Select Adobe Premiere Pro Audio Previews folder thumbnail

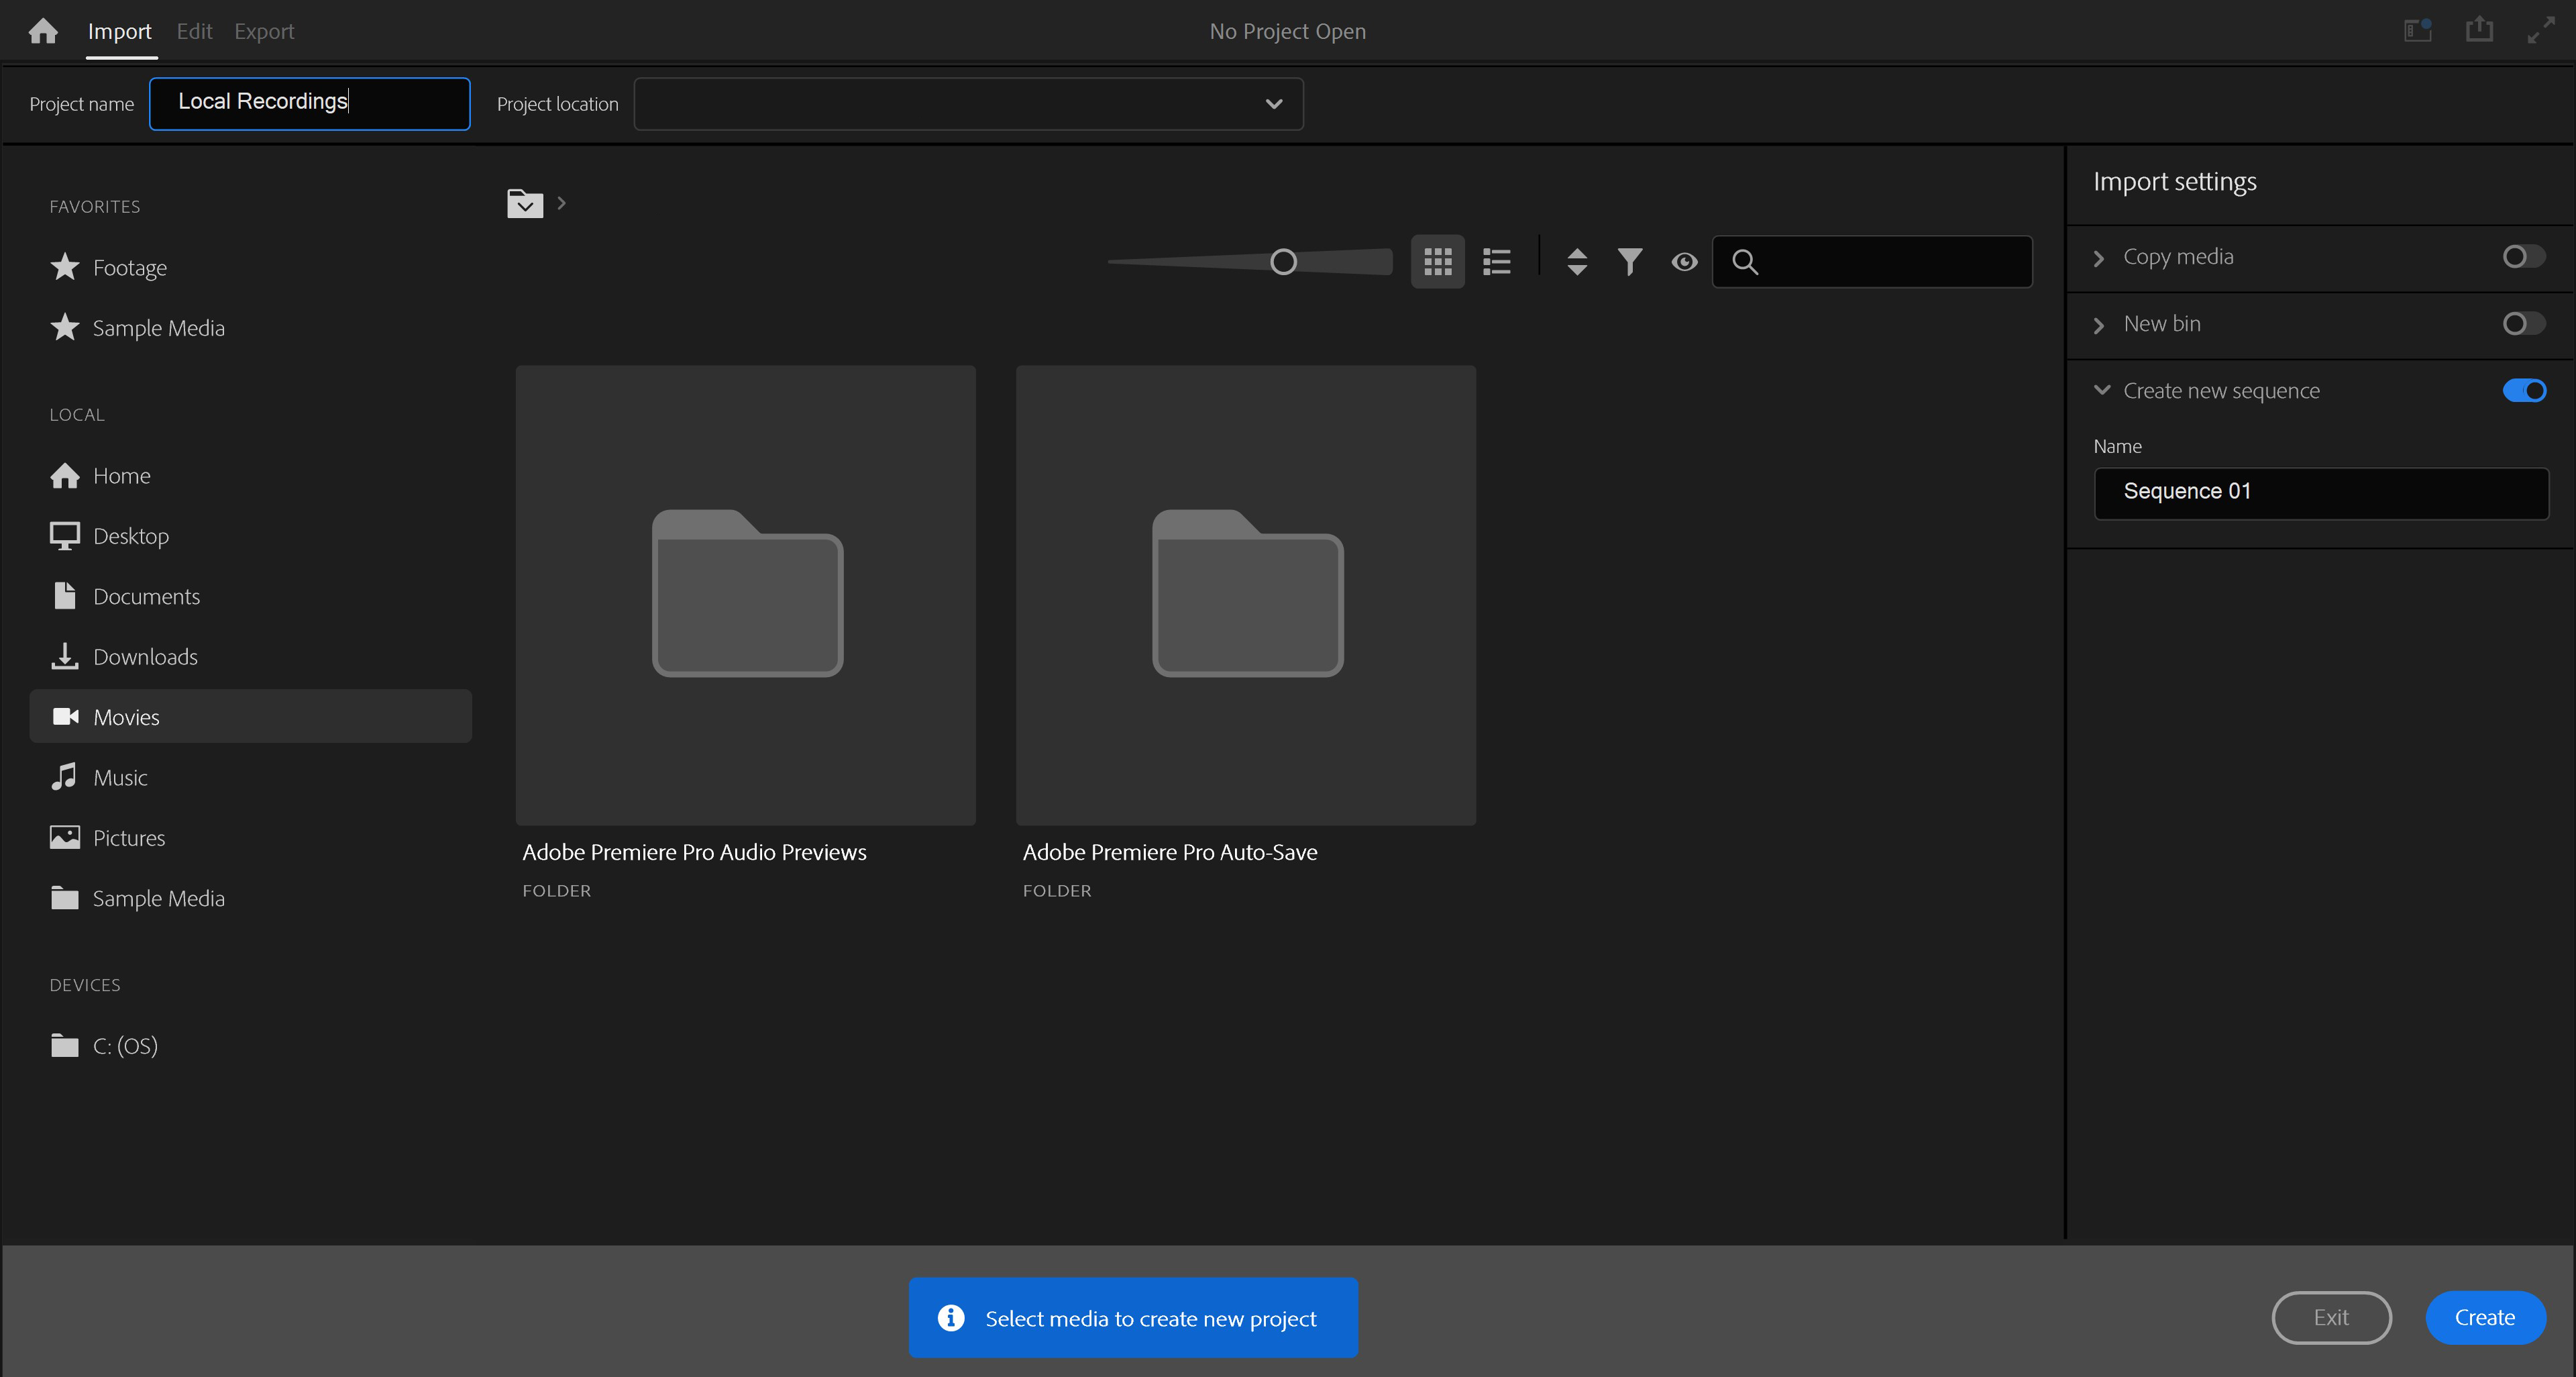(x=746, y=595)
